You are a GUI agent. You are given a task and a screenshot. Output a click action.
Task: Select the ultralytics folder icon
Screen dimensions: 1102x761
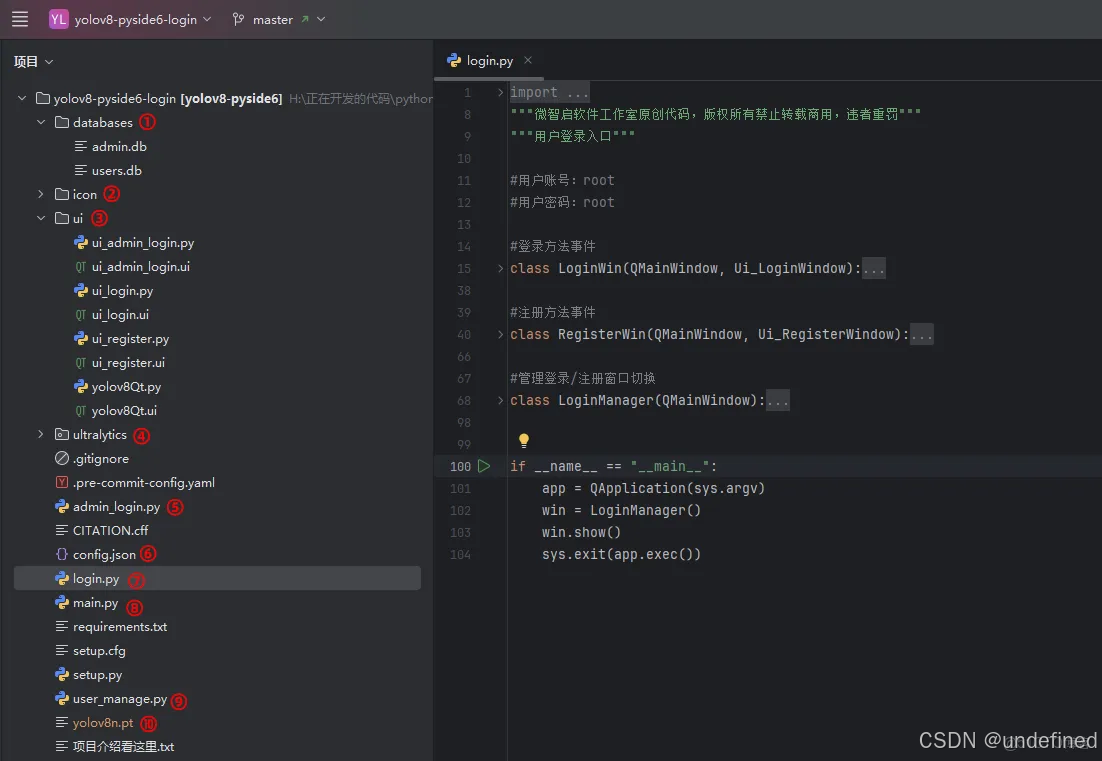(x=62, y=434)
